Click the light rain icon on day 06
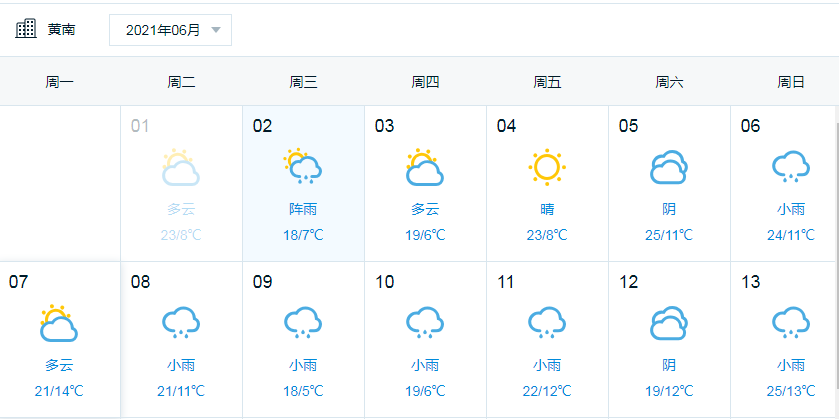The image size is (839, 419). coord(791,167)
